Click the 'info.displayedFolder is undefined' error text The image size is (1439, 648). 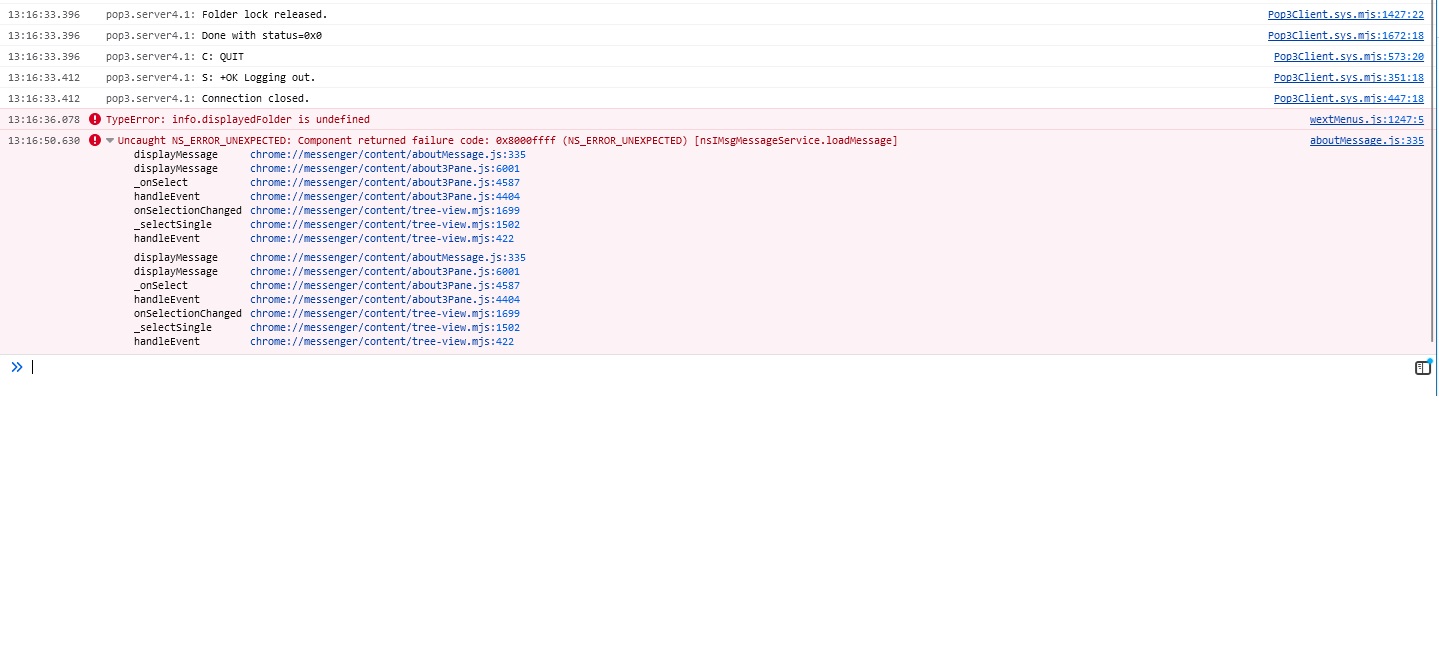(x=270, y=119)
